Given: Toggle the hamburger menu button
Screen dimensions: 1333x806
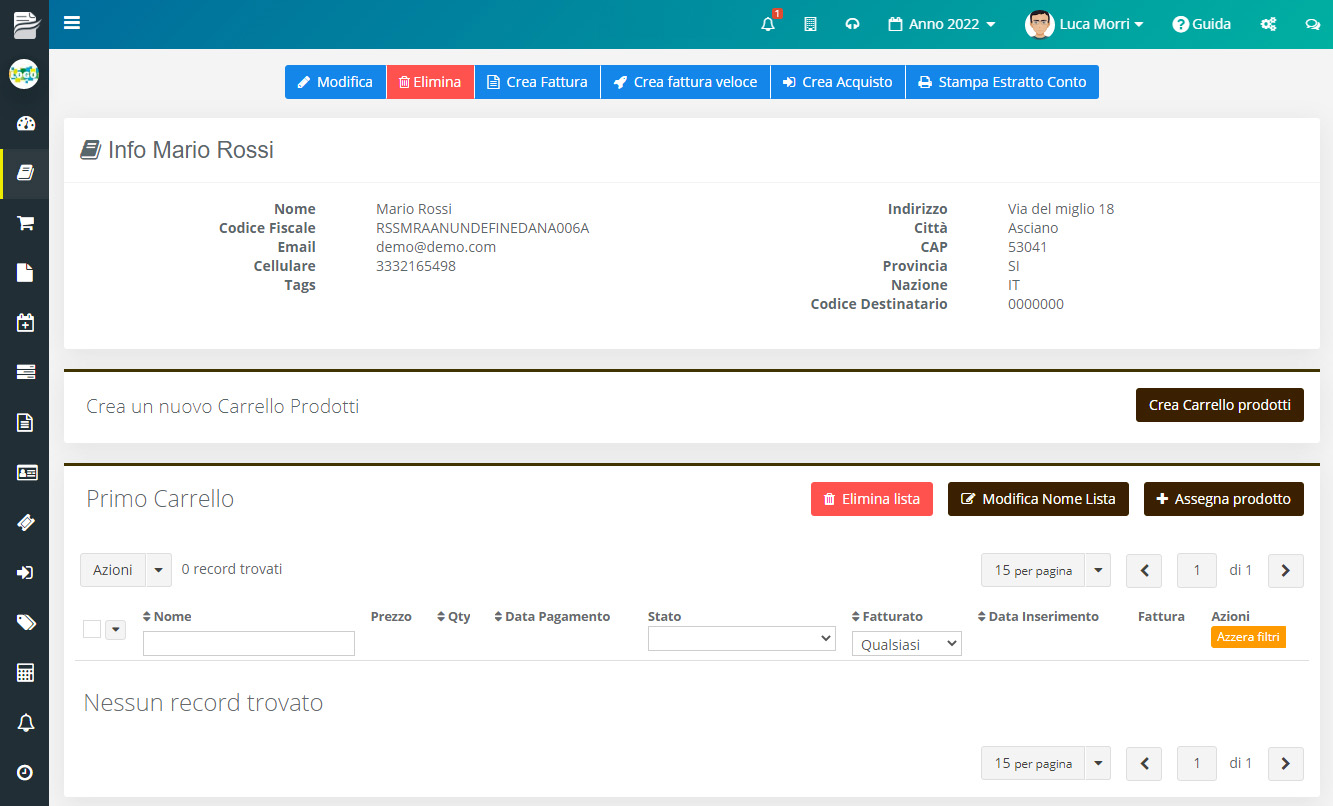Looking at the screenshot, I should click(x=72, y=23).
